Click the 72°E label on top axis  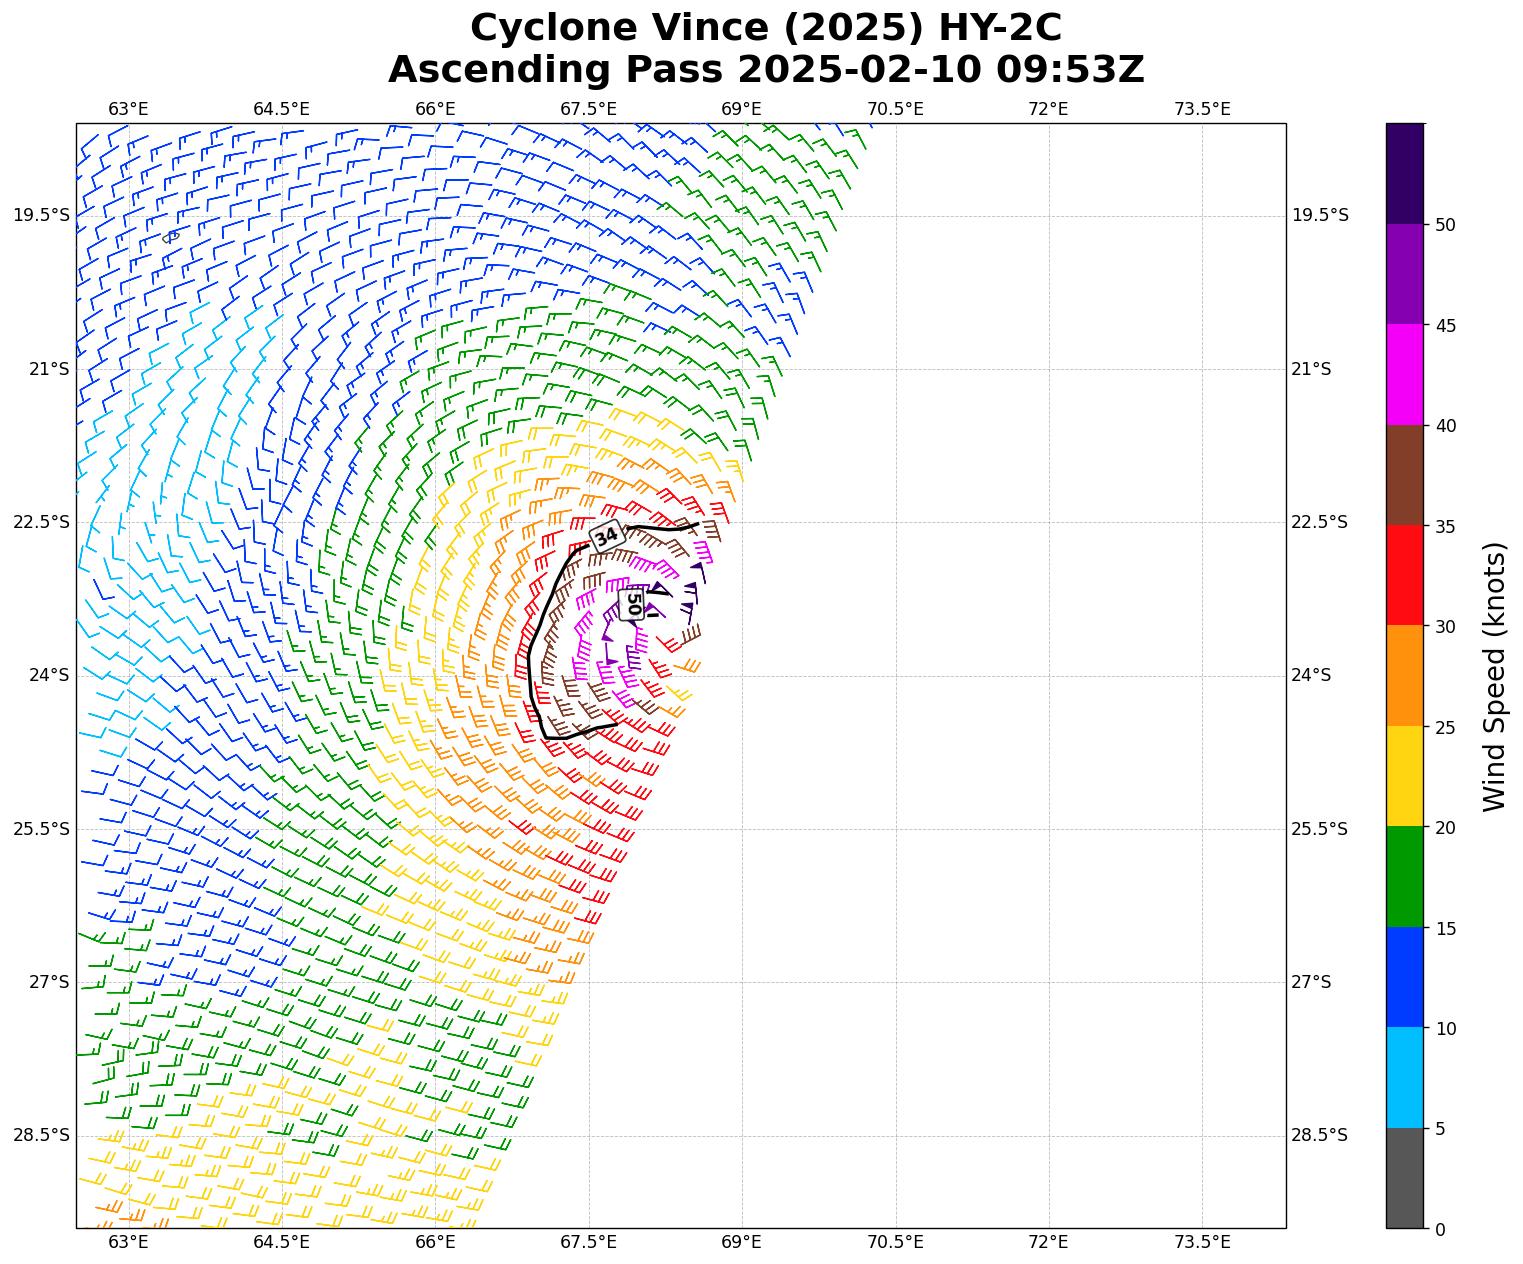tap(1048, 109)
